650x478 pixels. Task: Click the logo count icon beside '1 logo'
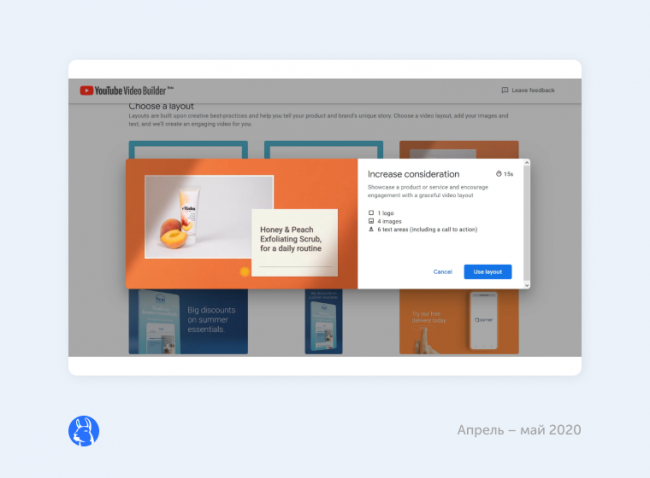tap(371, 213)
